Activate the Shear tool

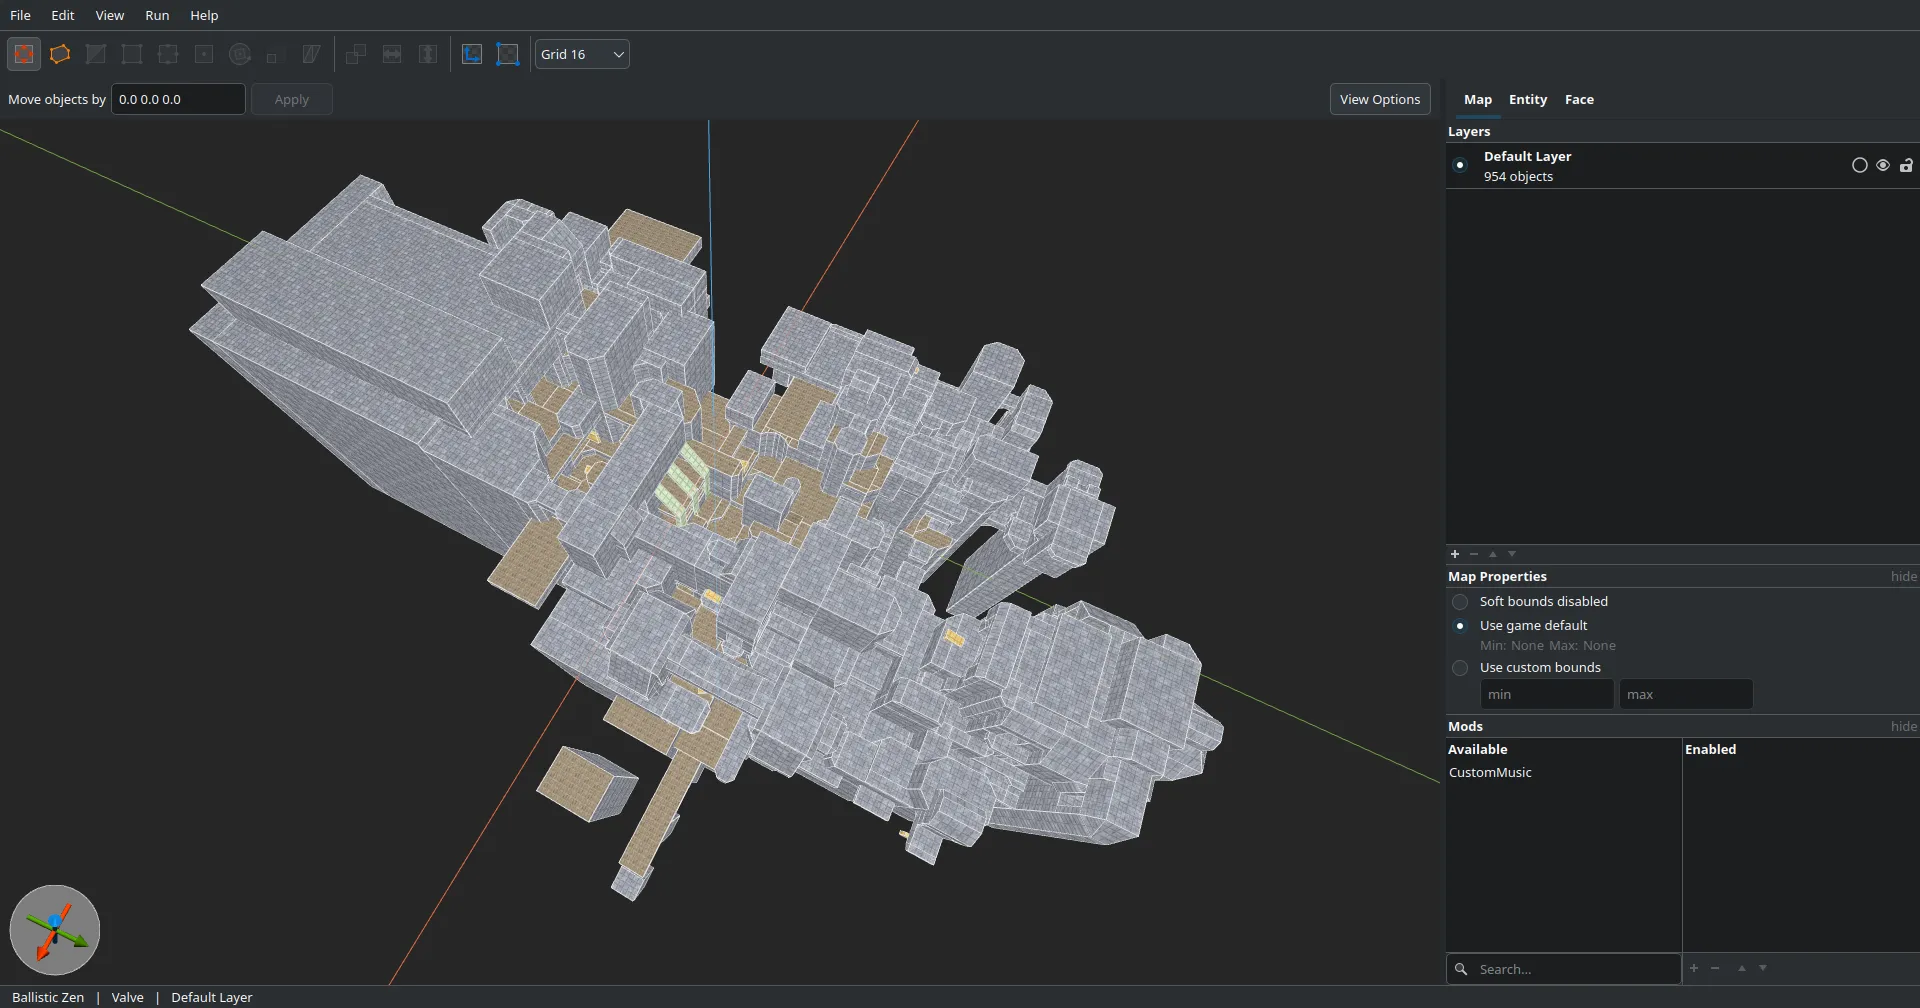(x=311, y=54)
